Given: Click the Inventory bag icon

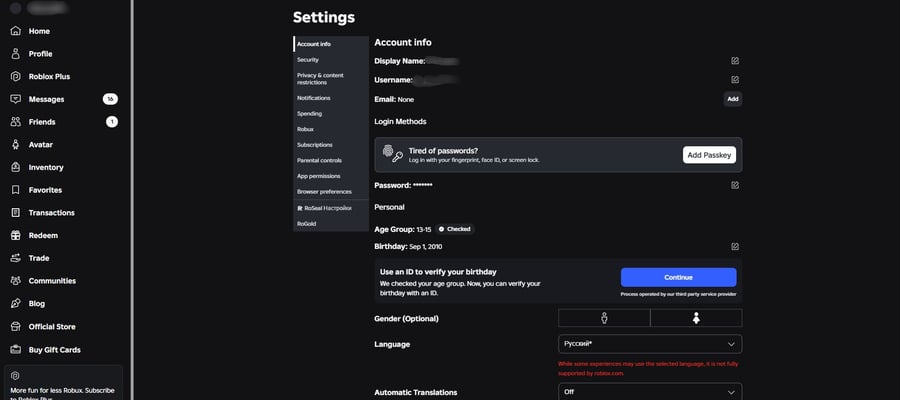Looking at the screenshot, I should tap(15, 167).
